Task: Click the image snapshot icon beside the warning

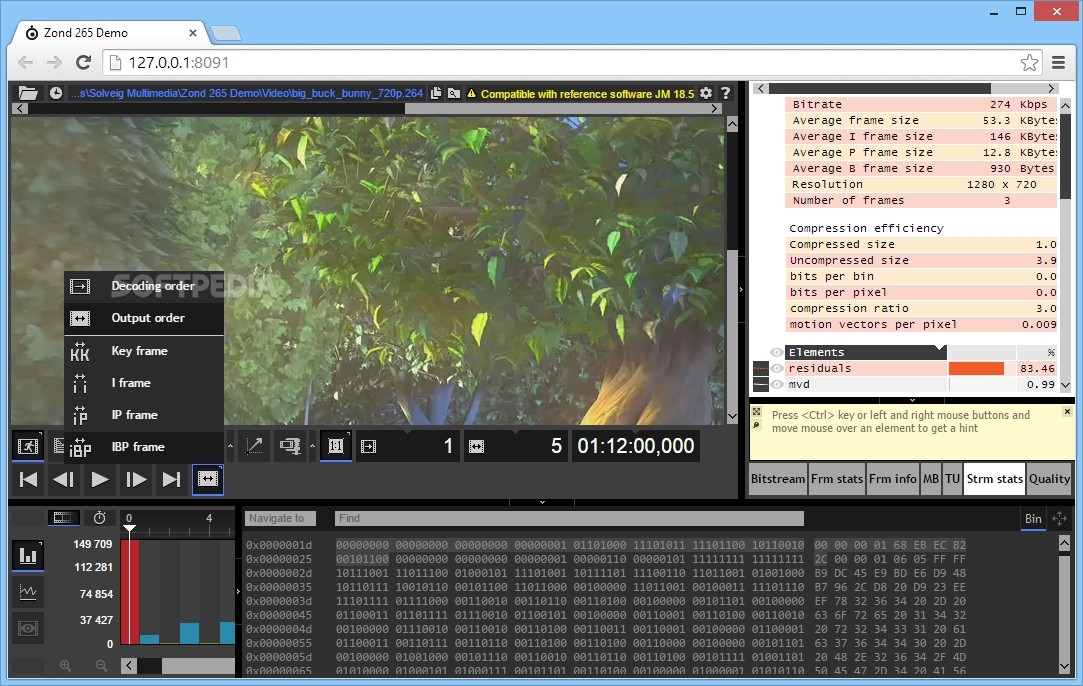Action: 454,93
